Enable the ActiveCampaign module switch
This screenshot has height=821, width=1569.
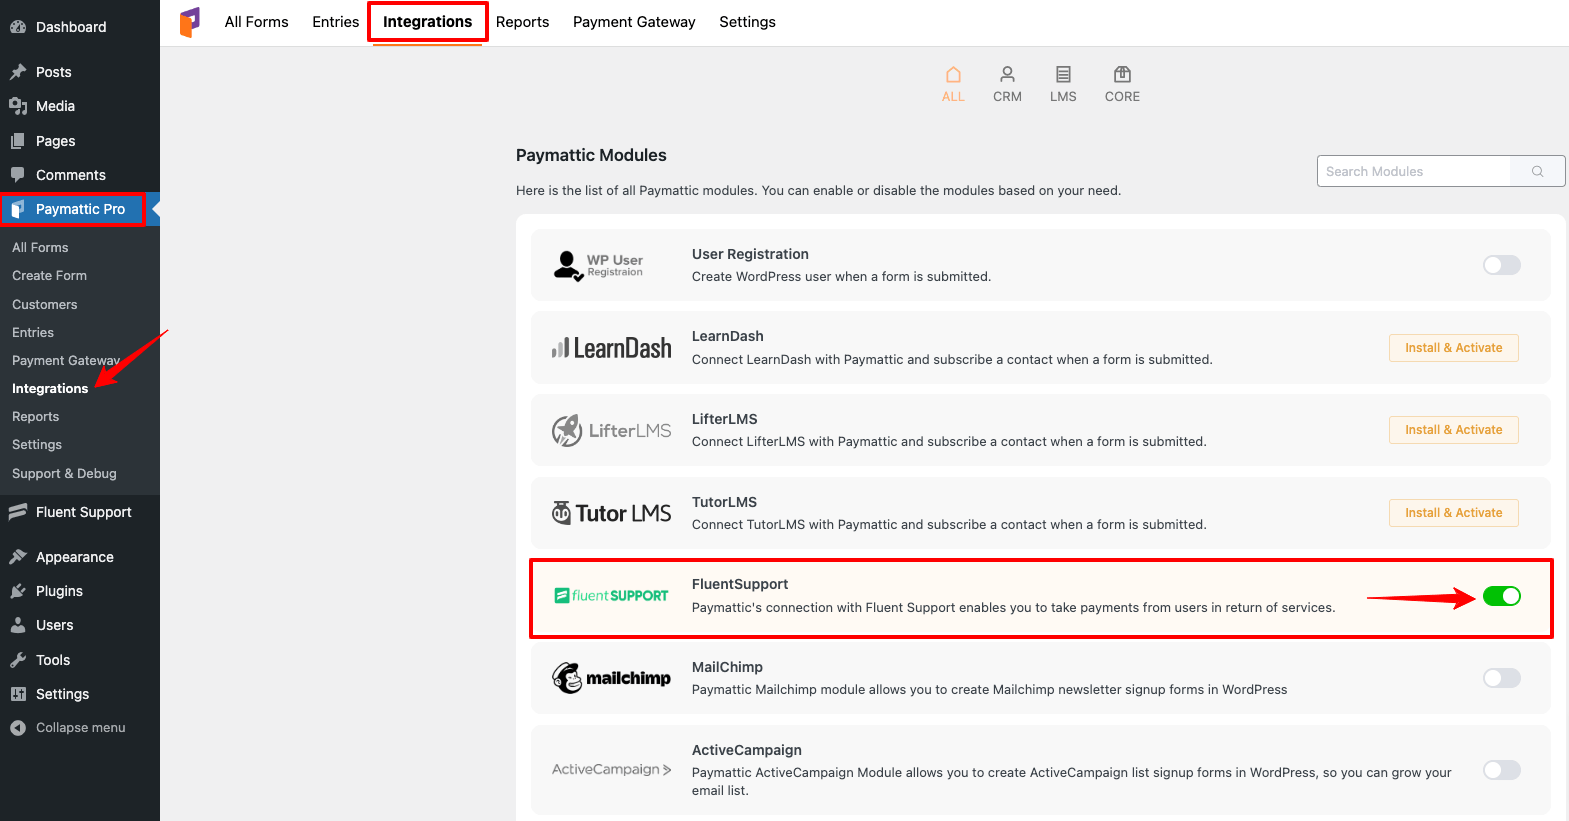click(x=1502, y=770)
